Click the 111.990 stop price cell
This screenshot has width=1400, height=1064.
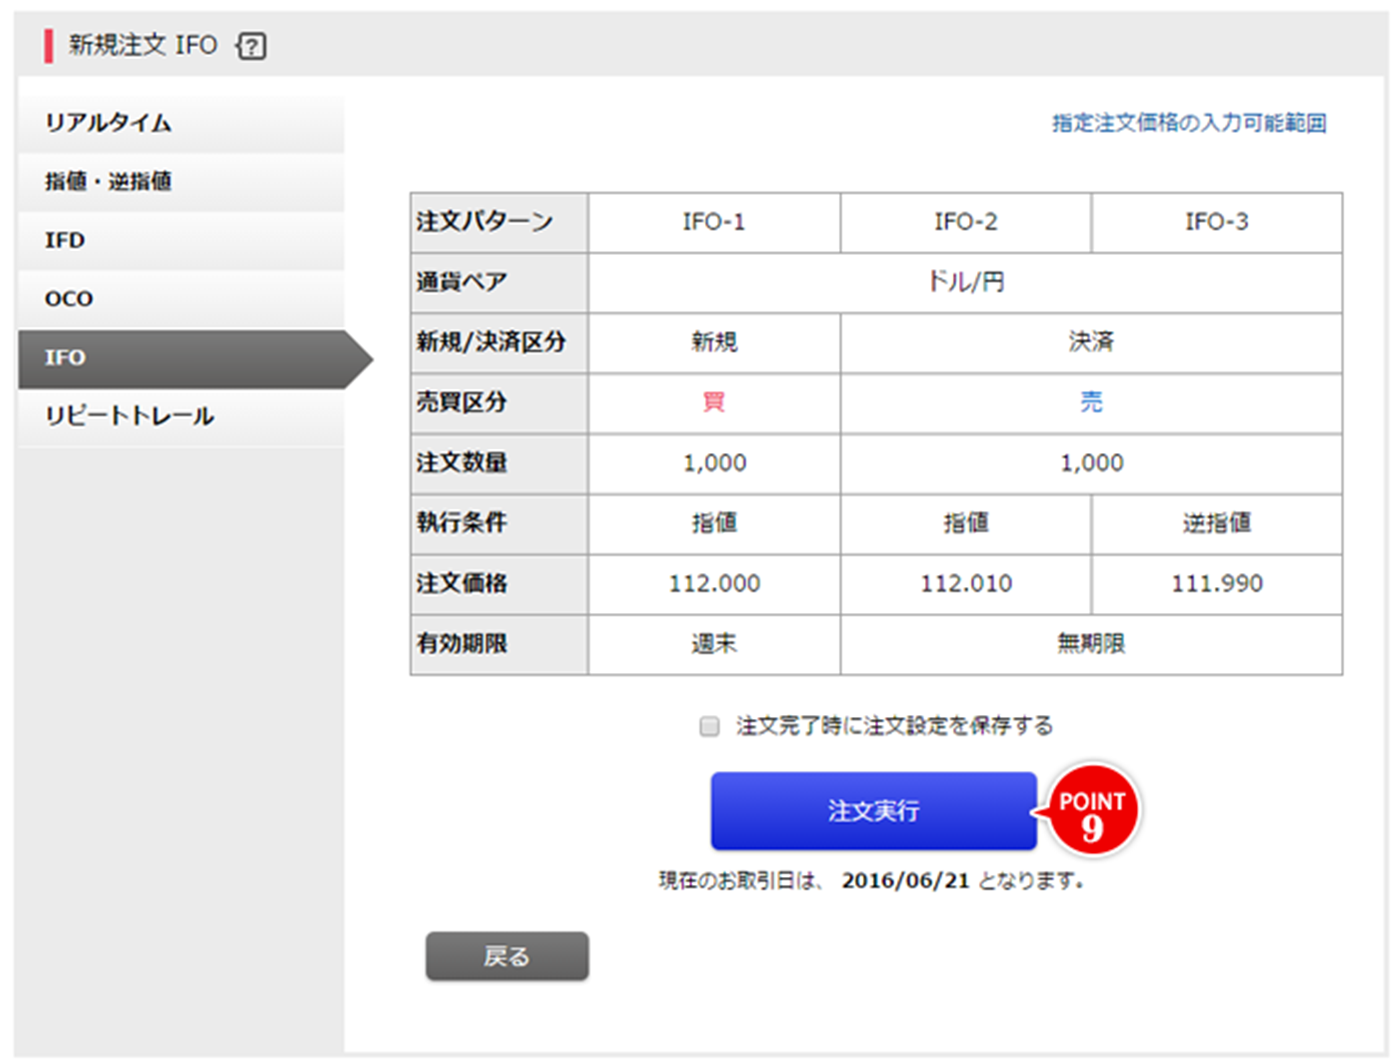1216,584
